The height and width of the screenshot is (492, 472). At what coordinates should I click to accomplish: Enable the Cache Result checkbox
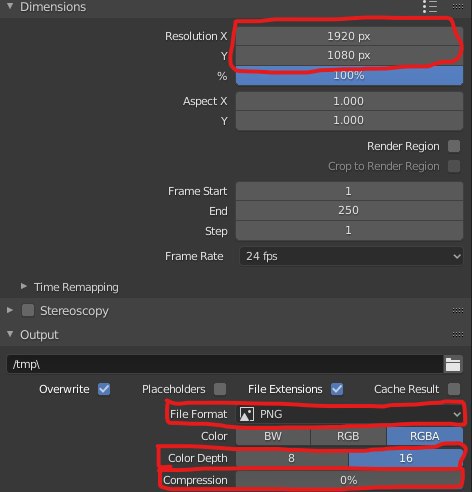(x=454, y=389)
